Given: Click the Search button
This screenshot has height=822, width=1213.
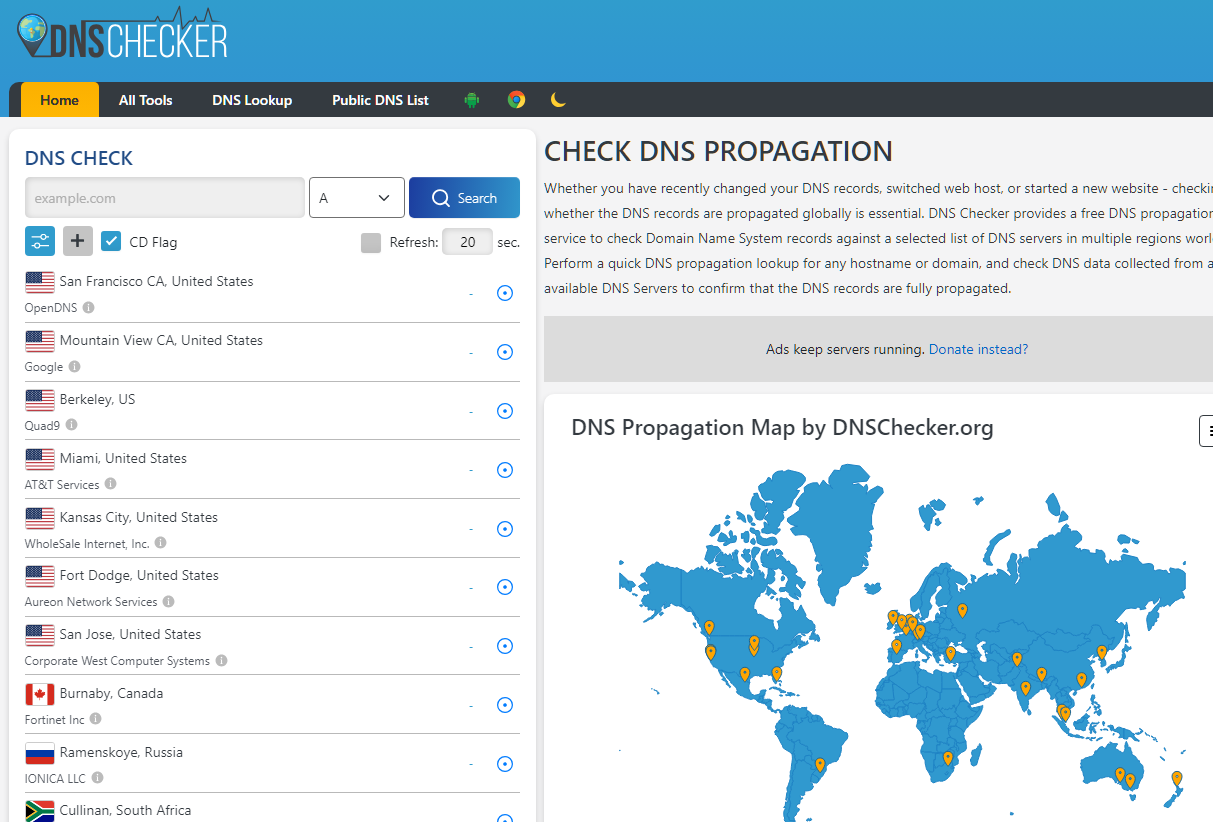Looking at the screenshot, I should [464, 198].
